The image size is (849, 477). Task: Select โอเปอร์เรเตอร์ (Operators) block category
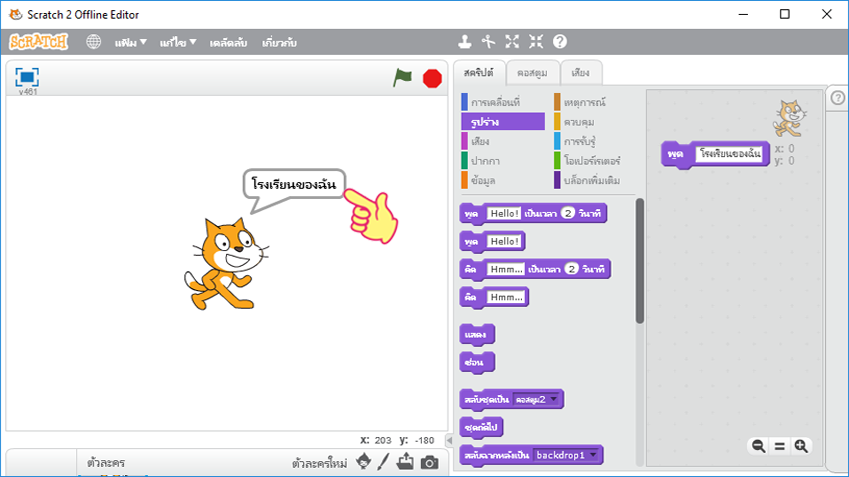[x=587, y=160]
